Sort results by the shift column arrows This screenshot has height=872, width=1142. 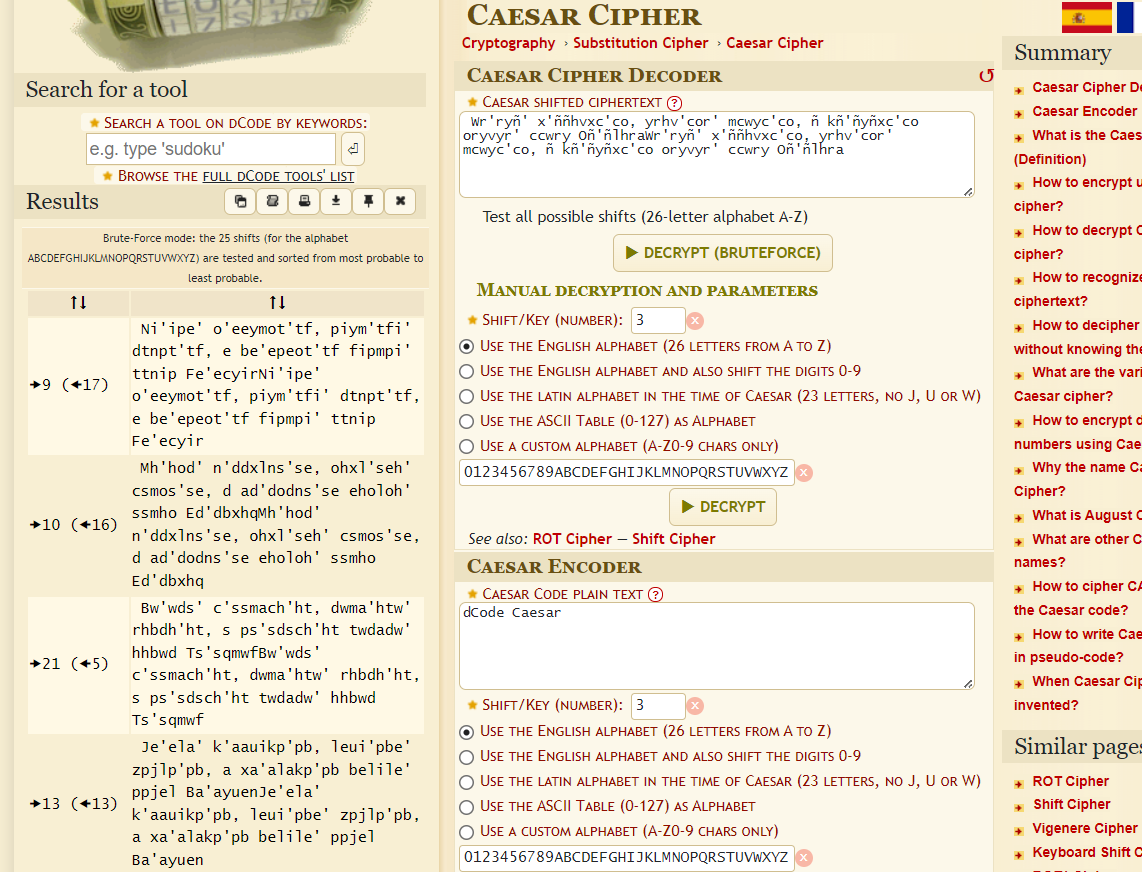click(78, 303)
